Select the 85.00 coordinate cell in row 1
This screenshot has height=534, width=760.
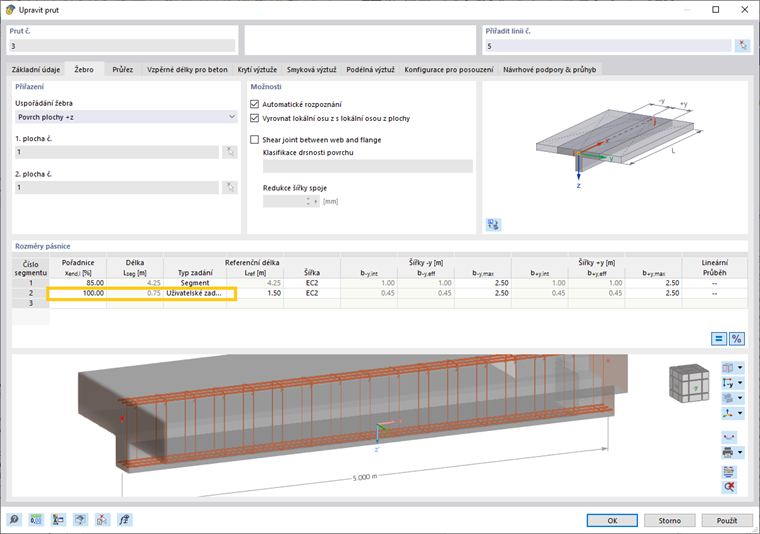(x=78, y=283)
